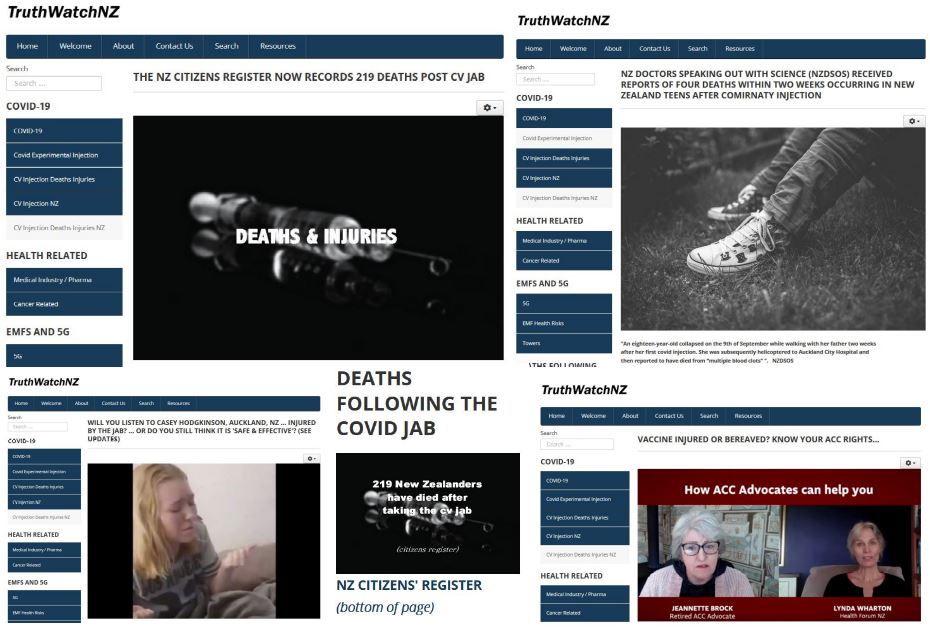Click COVID-19 sidebar button on the 219 deaths page

pos(64,131)
